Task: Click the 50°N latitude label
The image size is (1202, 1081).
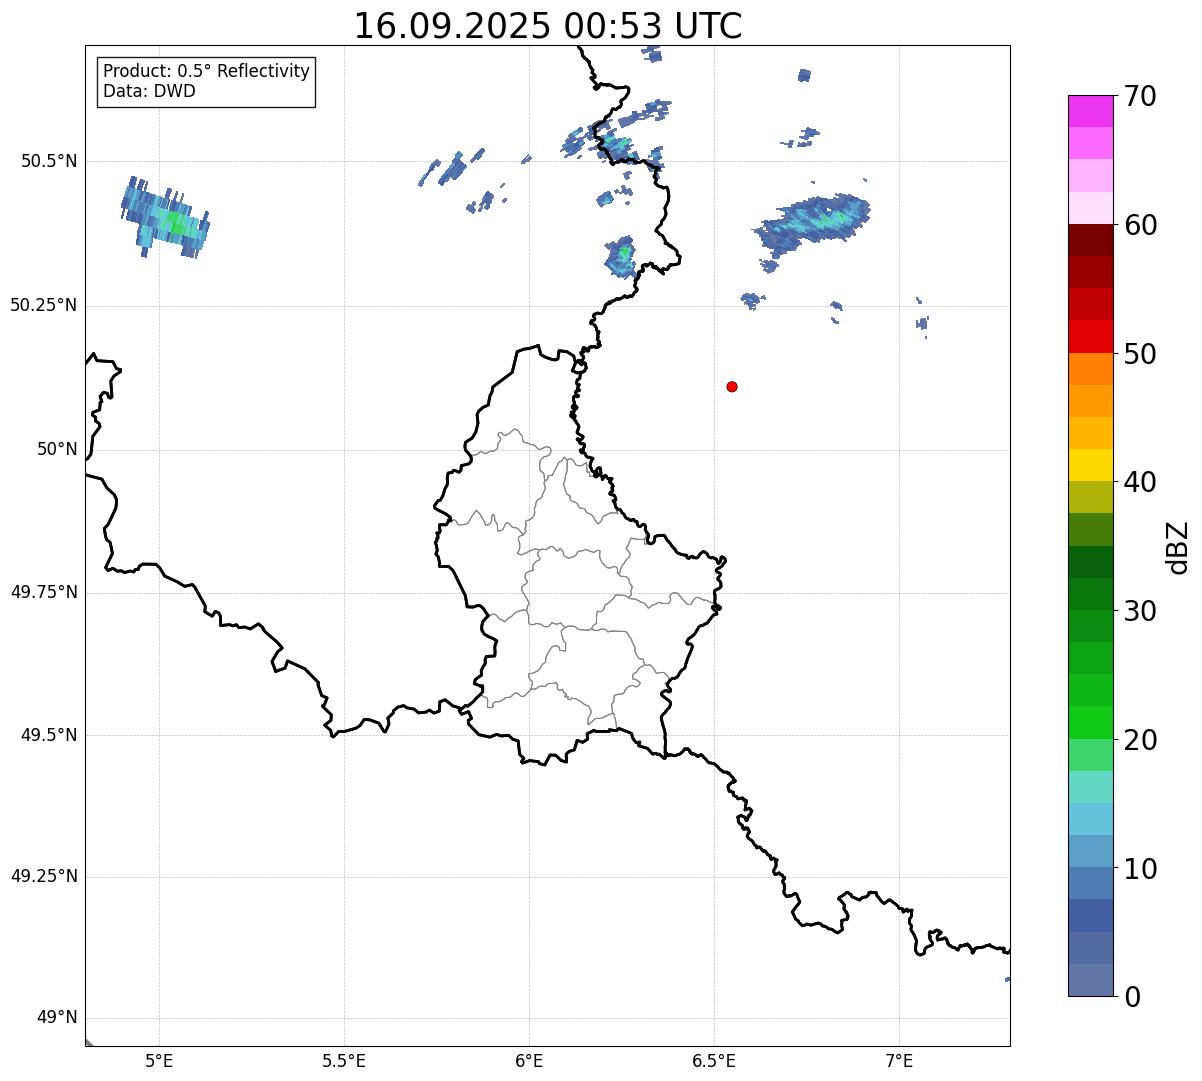Action: point(57,449)
